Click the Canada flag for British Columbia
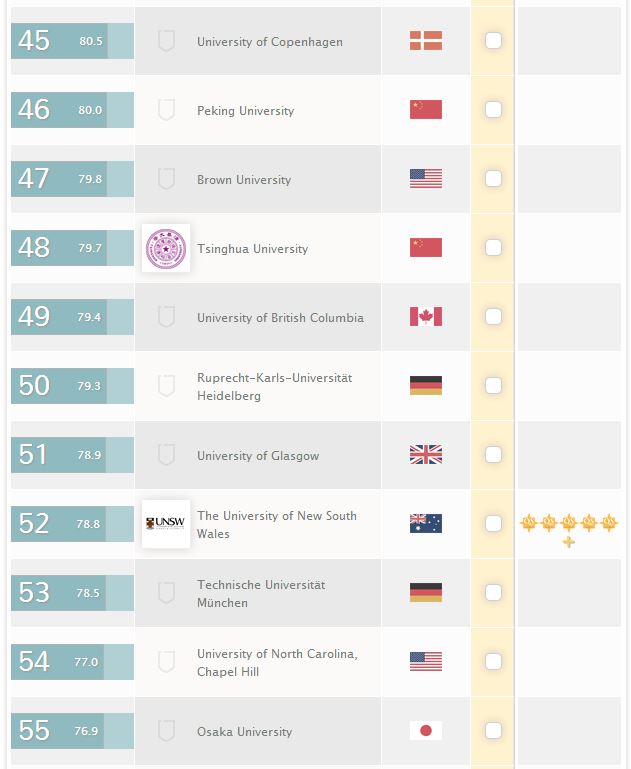 click(425, 317)
